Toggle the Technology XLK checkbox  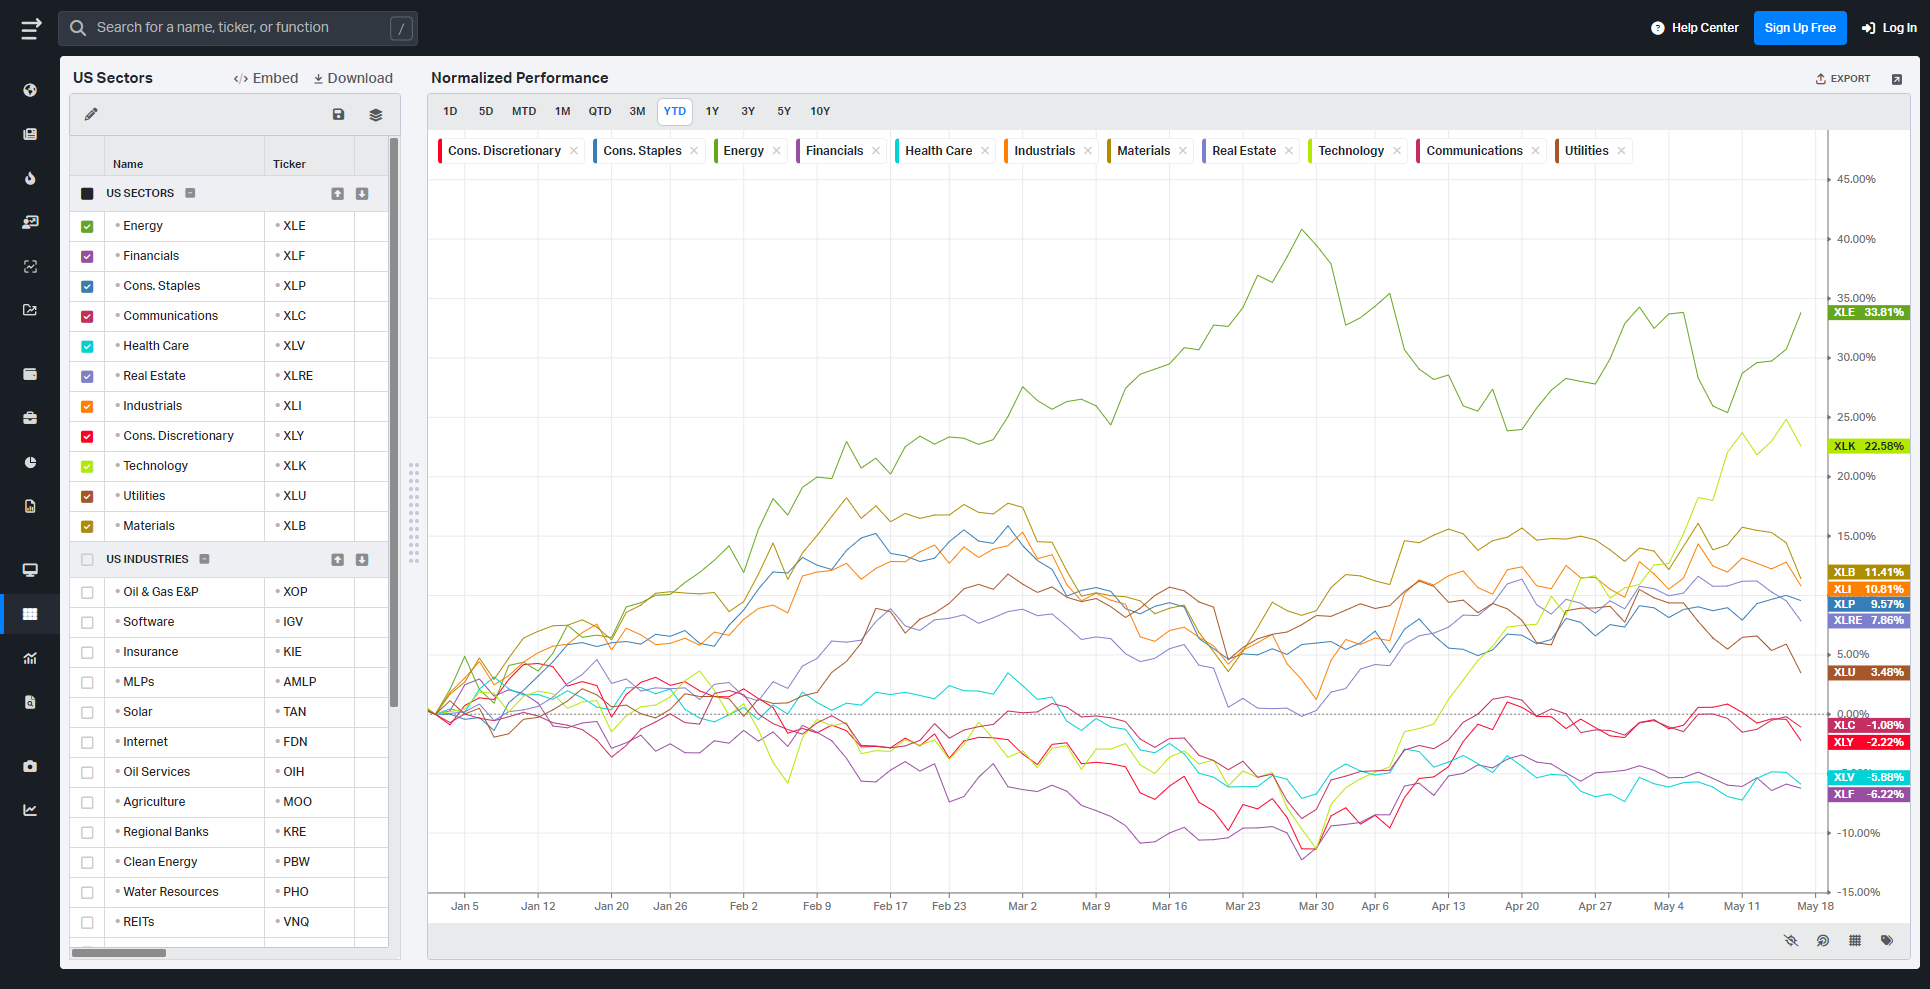click(x=87, y=467)
